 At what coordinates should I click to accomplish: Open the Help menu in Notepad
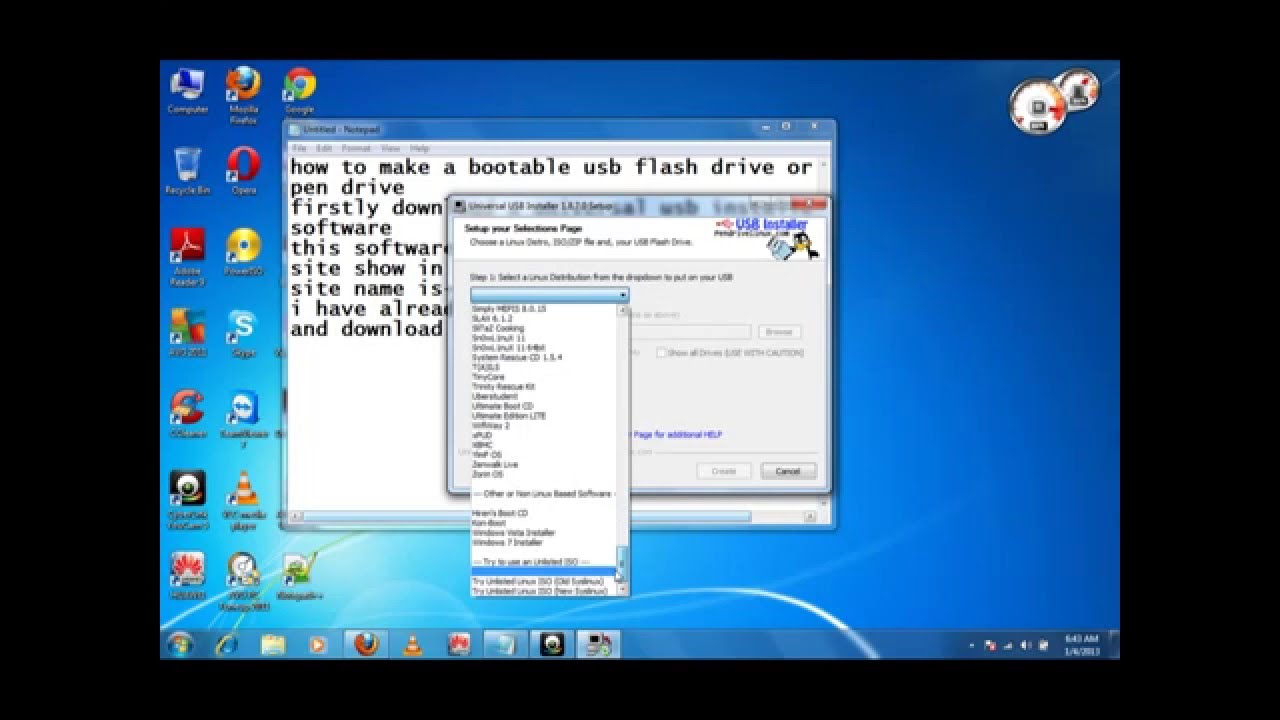419,148
